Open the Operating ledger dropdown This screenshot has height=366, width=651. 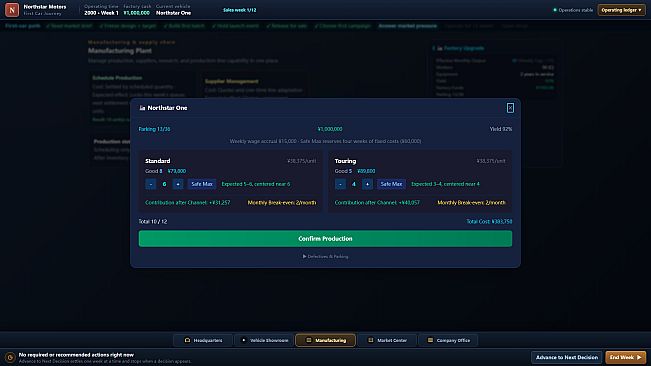pos(621,10)
